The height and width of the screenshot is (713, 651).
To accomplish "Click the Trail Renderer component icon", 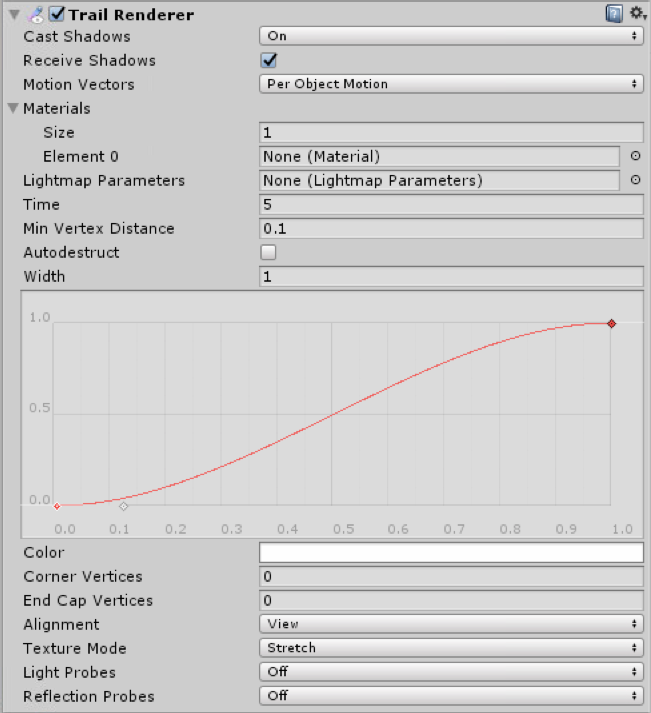I will tap(36, 15).
